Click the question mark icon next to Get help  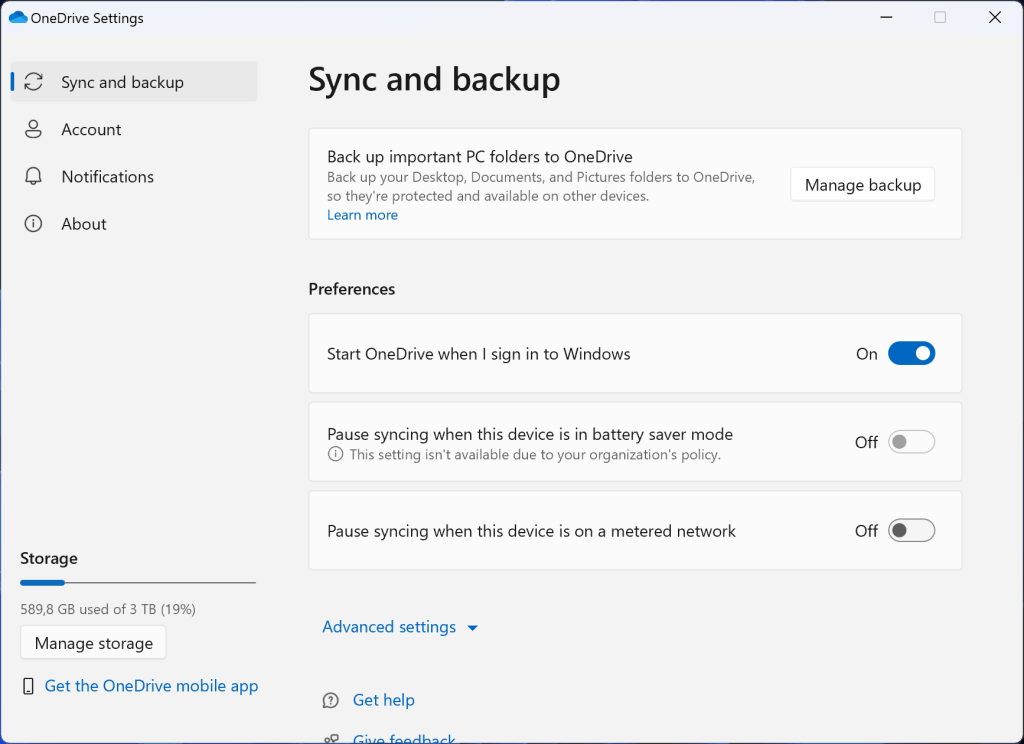330,700
